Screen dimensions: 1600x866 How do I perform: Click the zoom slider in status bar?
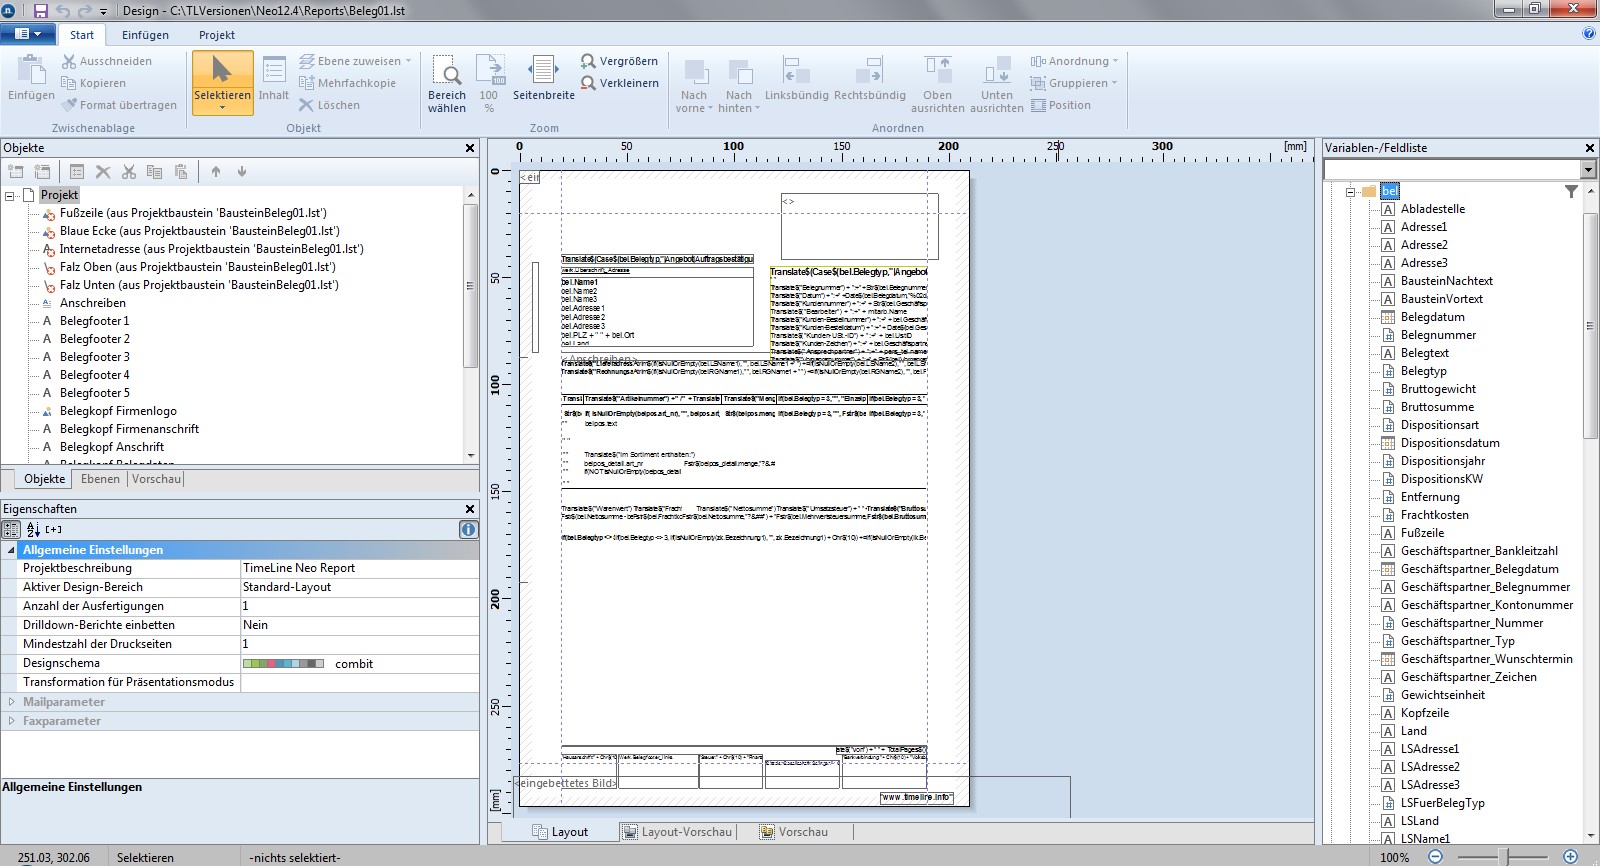[x=1502, y=857]
